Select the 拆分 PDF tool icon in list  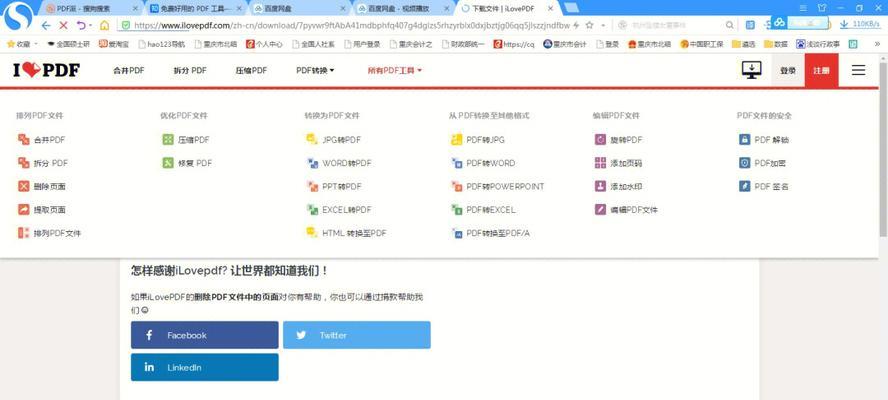23,163
